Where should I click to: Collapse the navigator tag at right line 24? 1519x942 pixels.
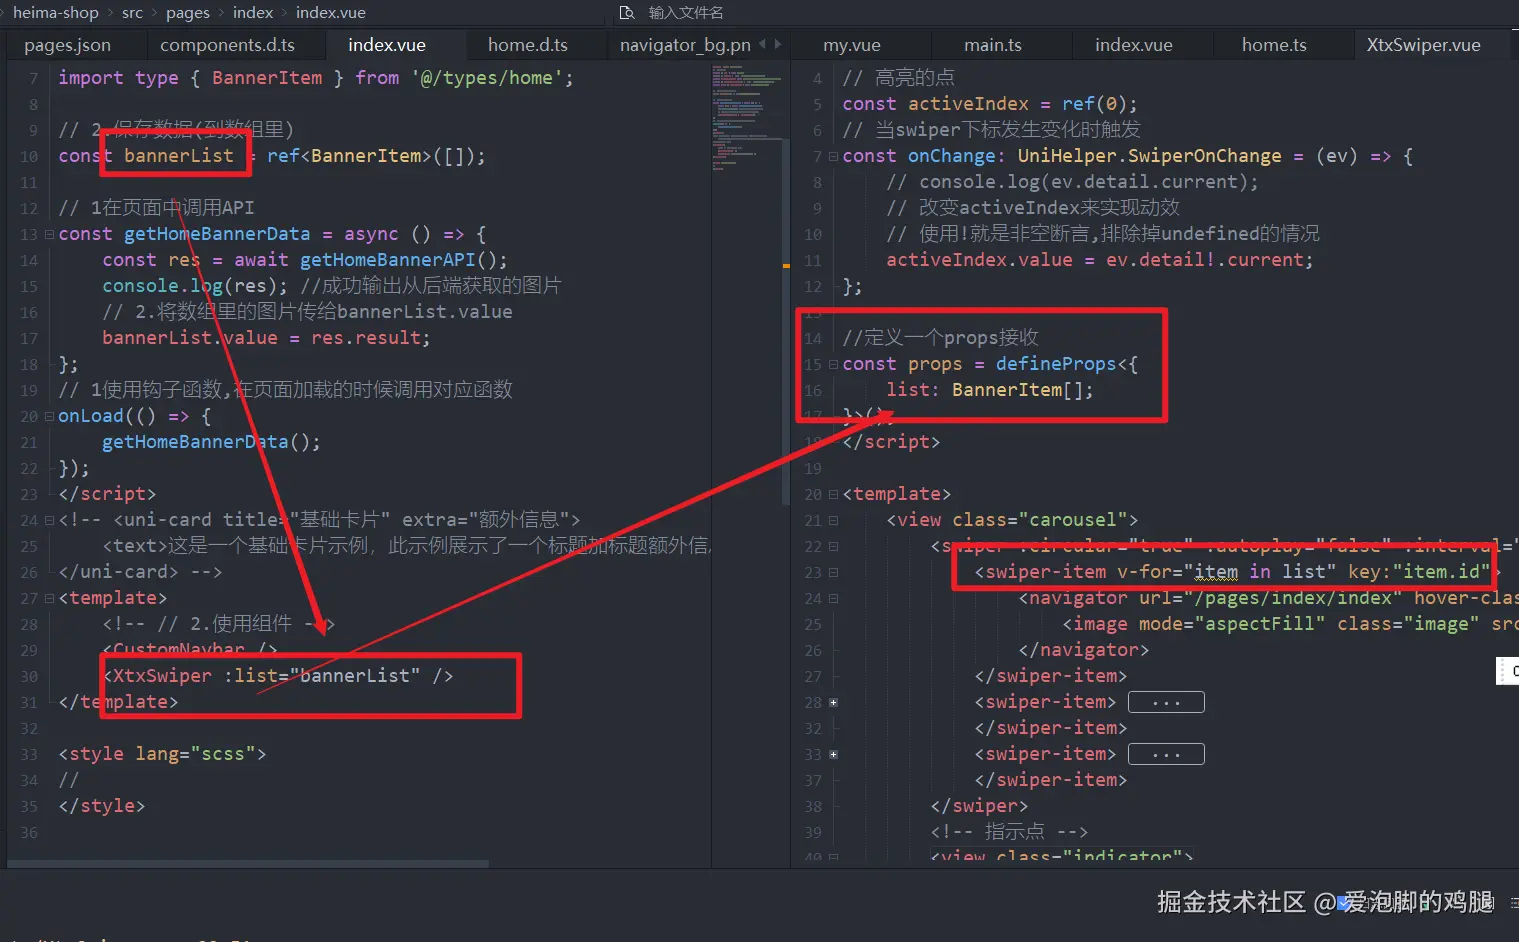point(832,598)
